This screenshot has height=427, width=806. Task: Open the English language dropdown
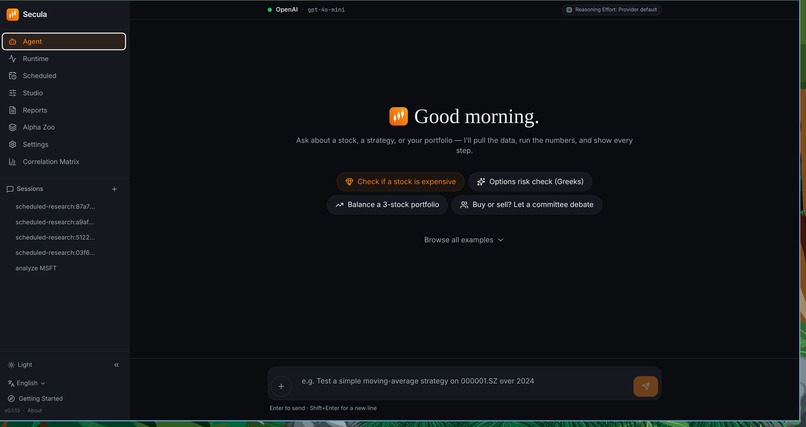[27, 383]
